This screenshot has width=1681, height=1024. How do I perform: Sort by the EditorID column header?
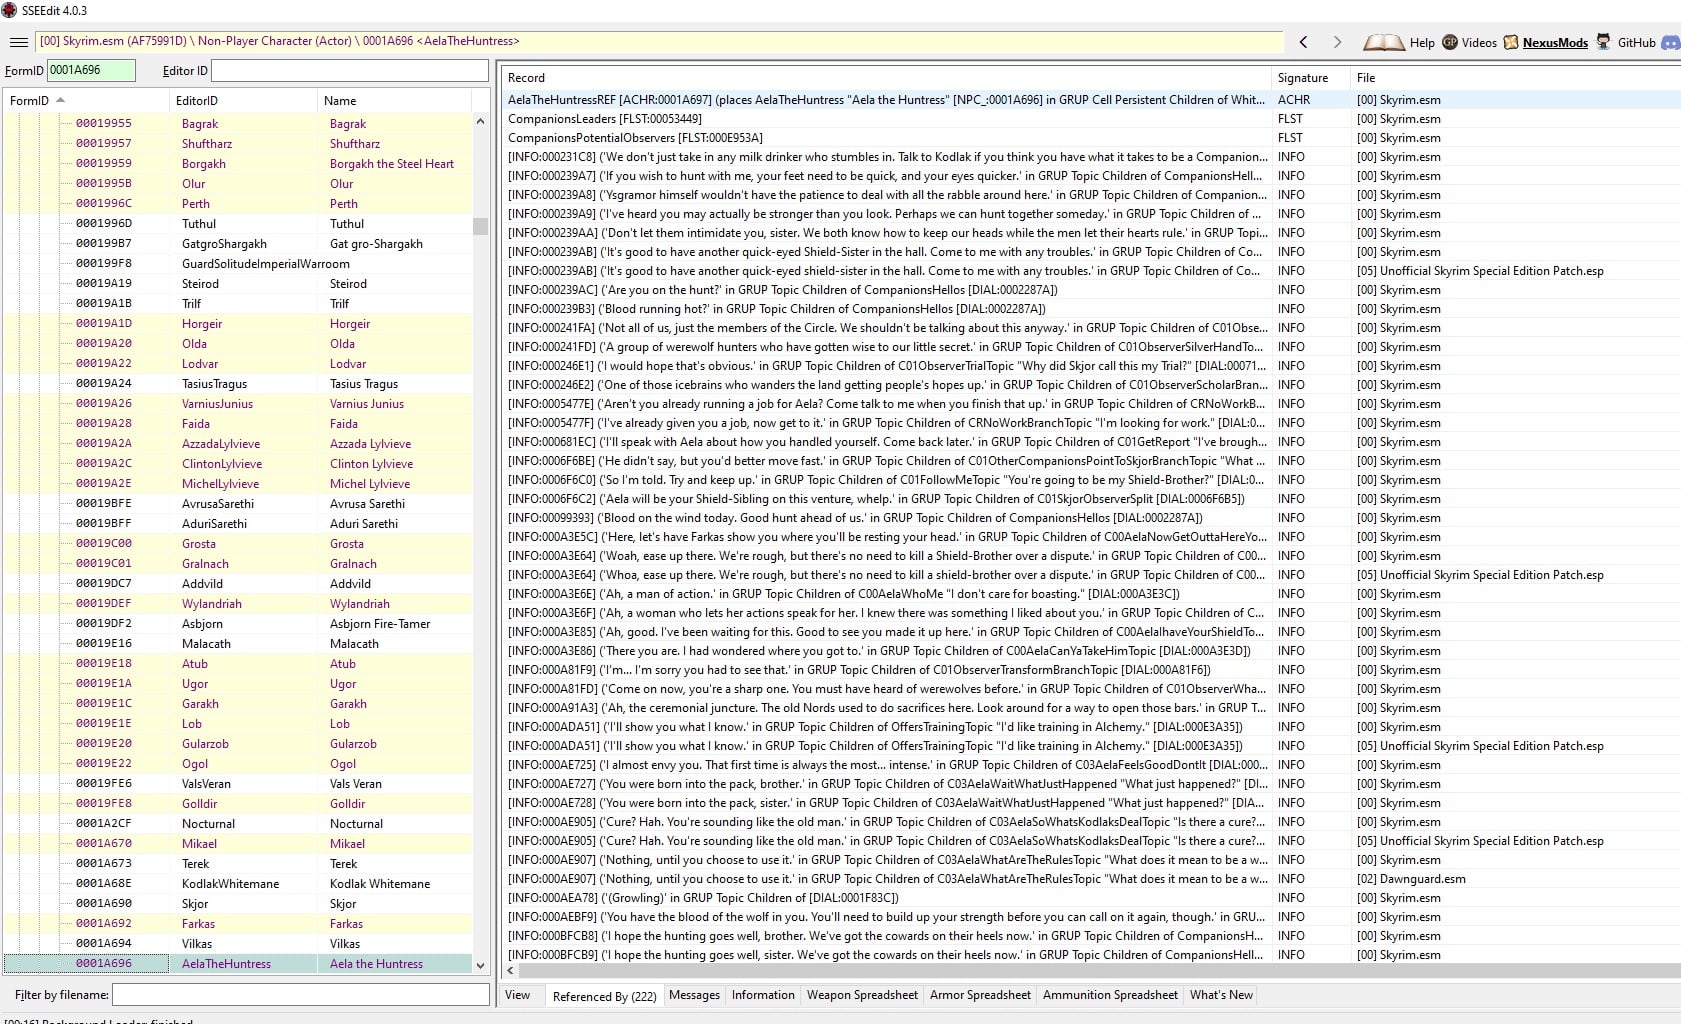244,100
